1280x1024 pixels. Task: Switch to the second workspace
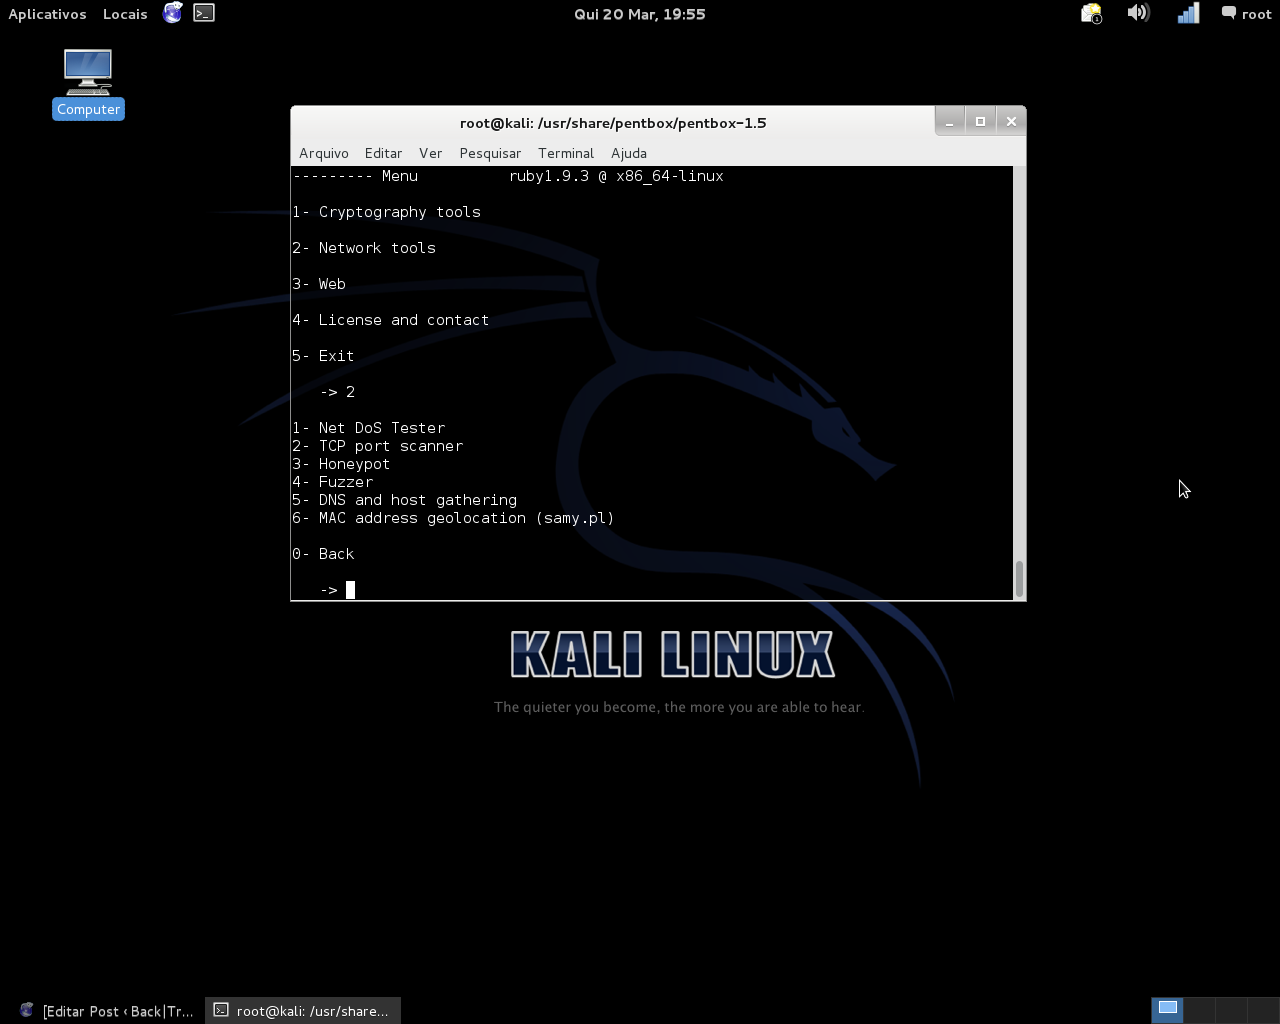(1199, 1009)
